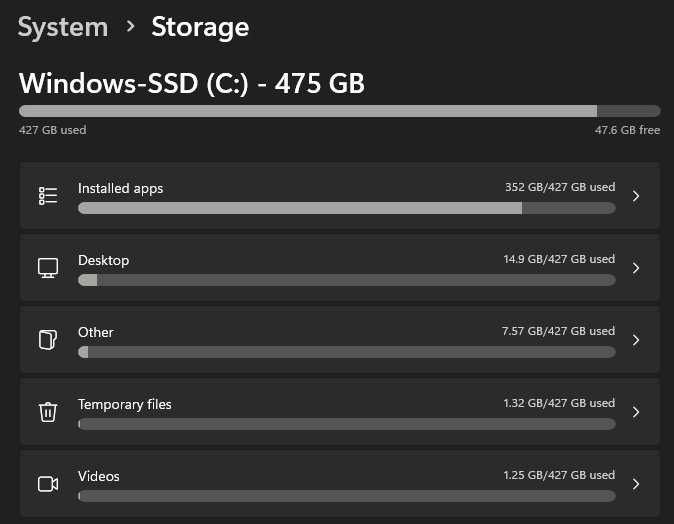The height and width of the screenshot is (524, 674).
Task: Expand the Desktop row chevron
Action: coord(637,268)
